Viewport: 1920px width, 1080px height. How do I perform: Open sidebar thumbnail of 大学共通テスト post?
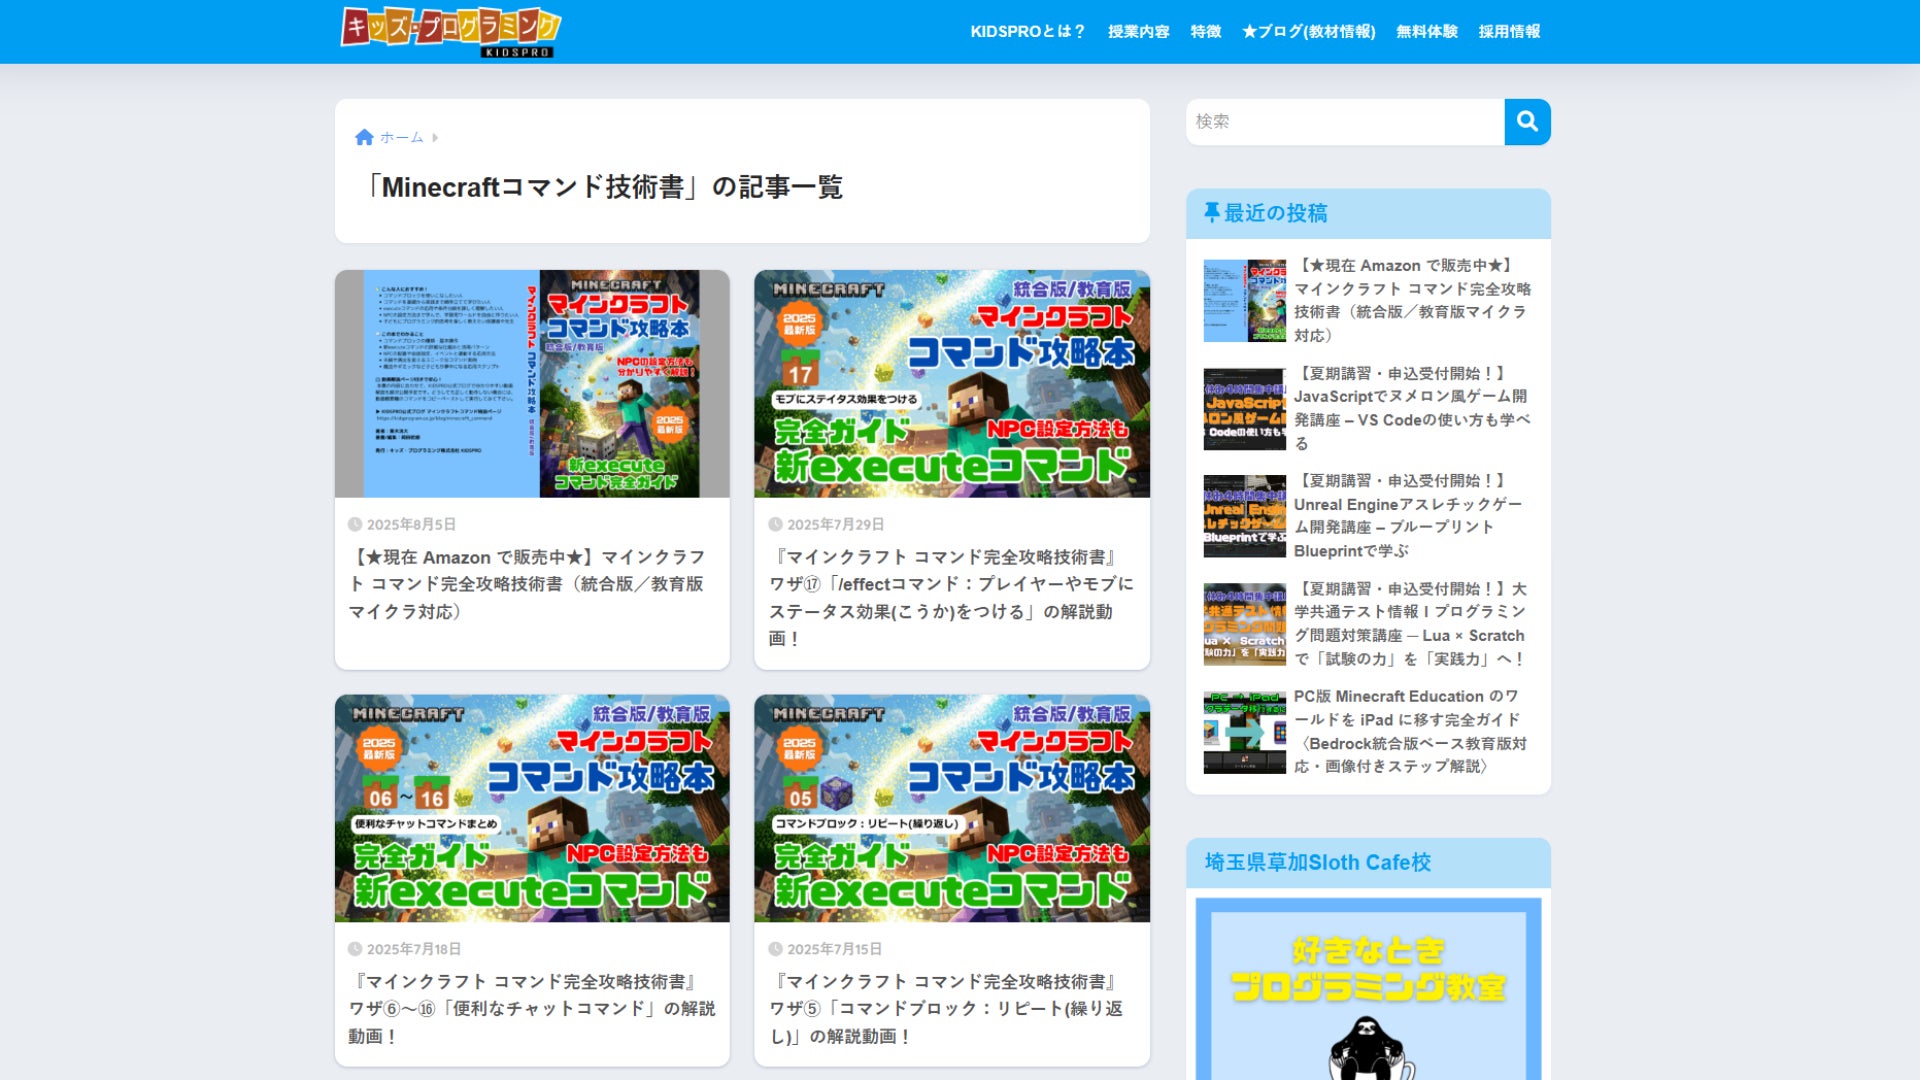pos(1245,624)
